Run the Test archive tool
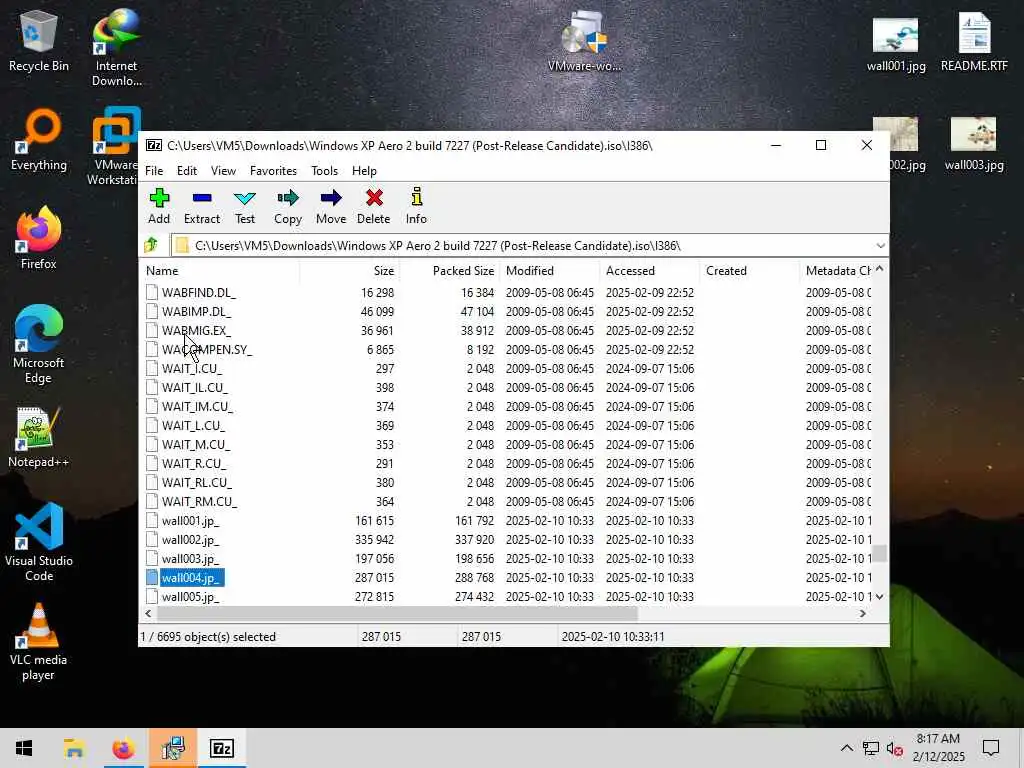Screen dimensions: 1024x768 pyautogui.click(x=245, y=206)
